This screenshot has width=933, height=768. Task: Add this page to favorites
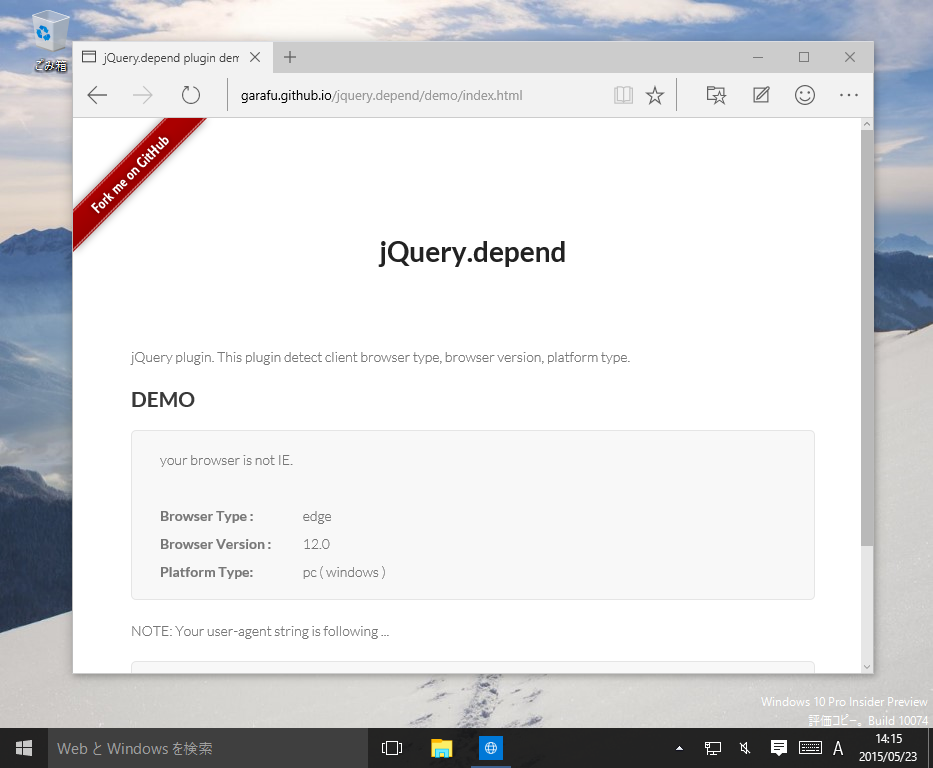point(655,95)
